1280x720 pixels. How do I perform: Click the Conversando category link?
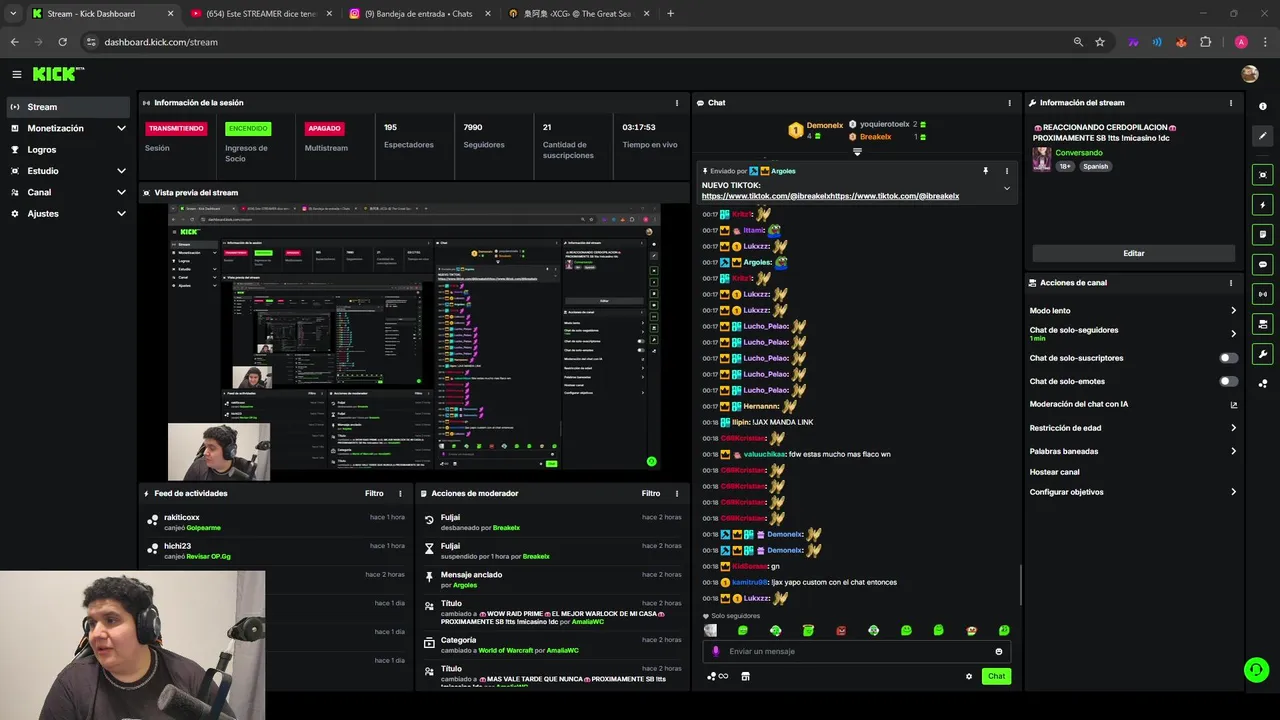point(1078,153)
